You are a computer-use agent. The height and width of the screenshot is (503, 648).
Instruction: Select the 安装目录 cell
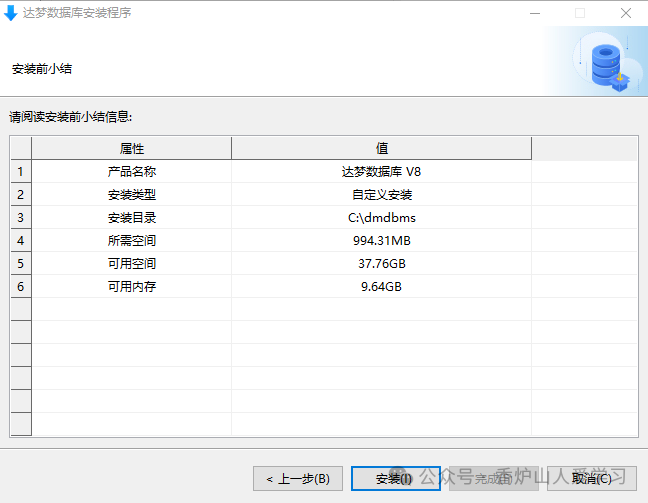point(131,217)
